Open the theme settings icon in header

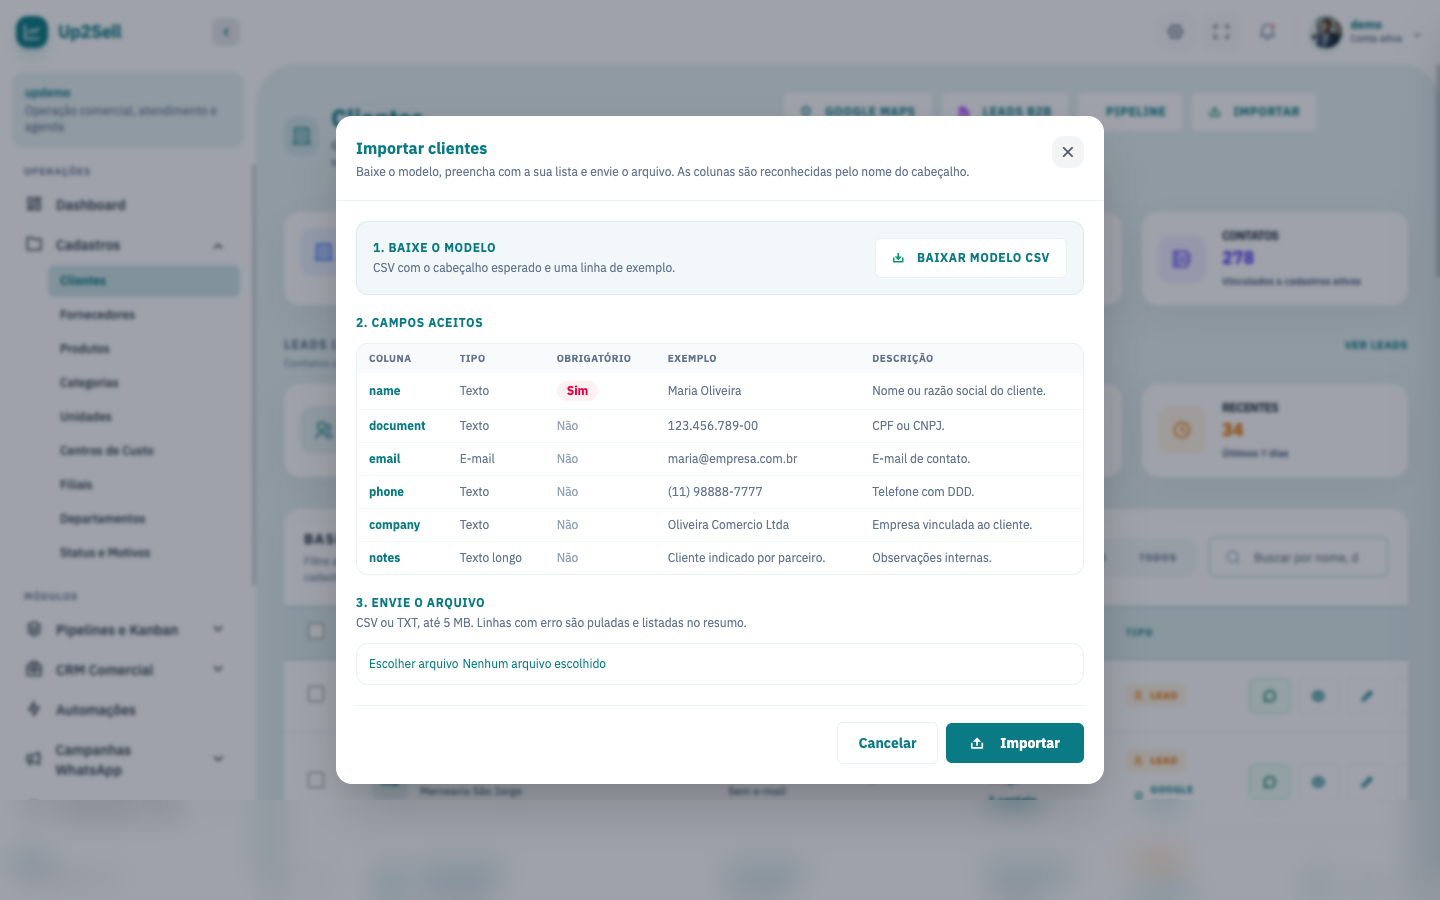pos(1175,32)
